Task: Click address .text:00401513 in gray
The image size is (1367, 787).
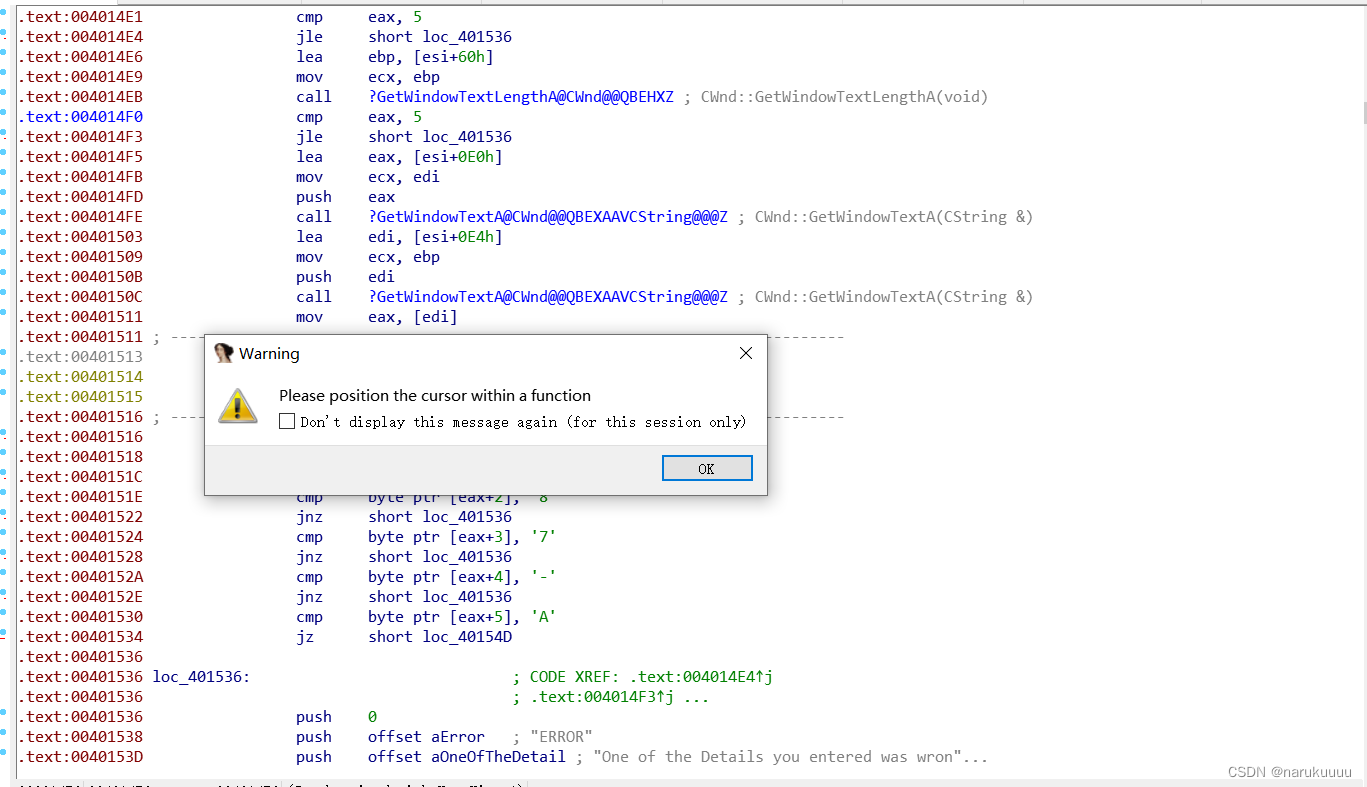Action: 81,357
